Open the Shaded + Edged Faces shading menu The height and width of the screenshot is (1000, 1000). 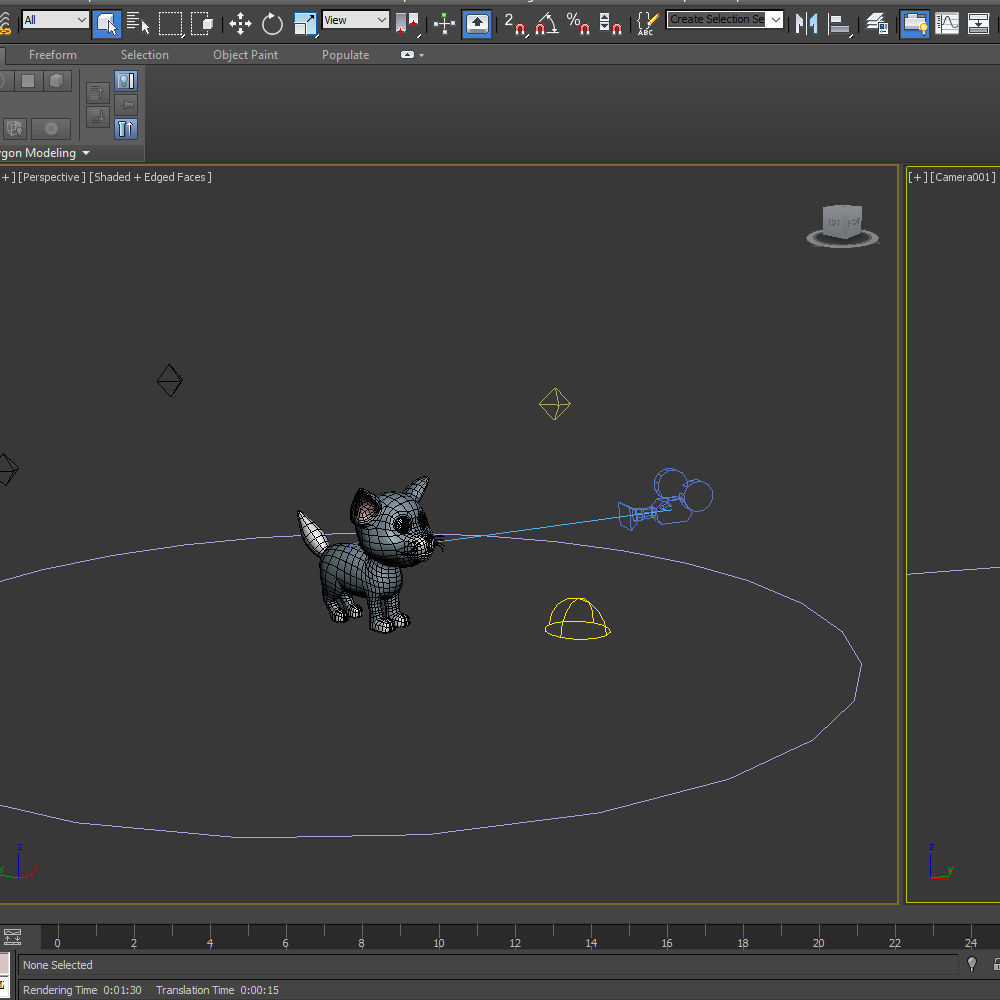150,177
